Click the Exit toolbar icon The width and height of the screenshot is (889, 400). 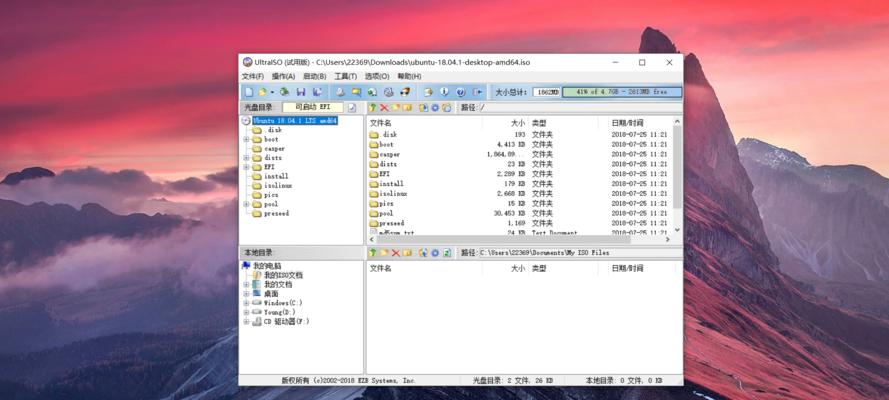click(x=477, y=92)
